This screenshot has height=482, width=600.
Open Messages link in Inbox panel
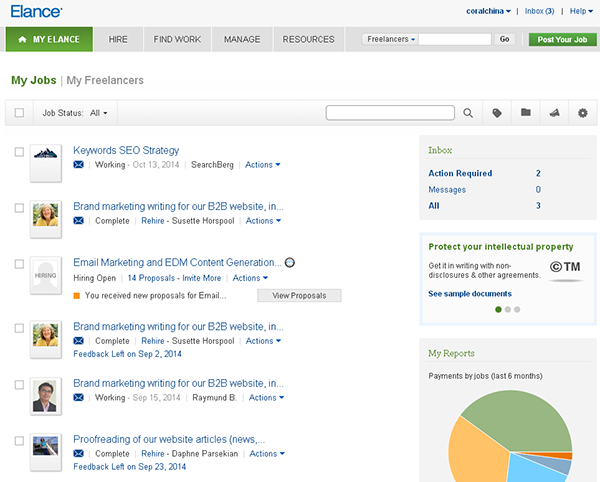tap(447, 189)
